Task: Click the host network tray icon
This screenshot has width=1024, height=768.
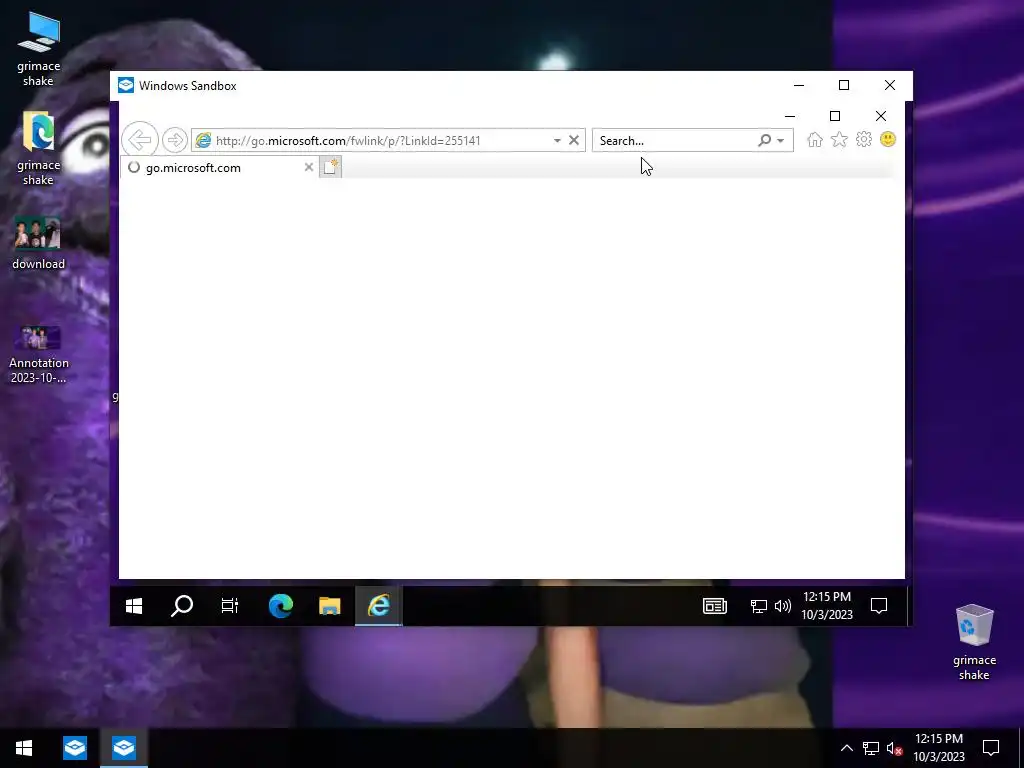Action: pyautogui.click(x=871, y=748)
